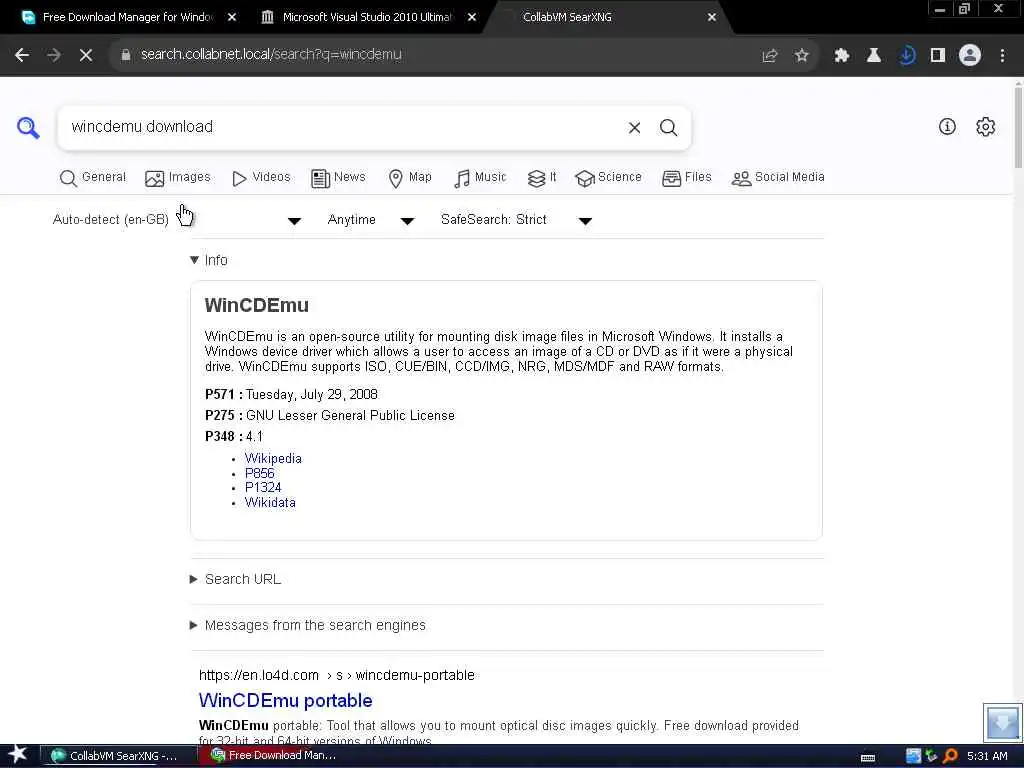Close the Free Download Manager tab
The width and height of the screenshot is (1024, 768).
tap(232, 18)
